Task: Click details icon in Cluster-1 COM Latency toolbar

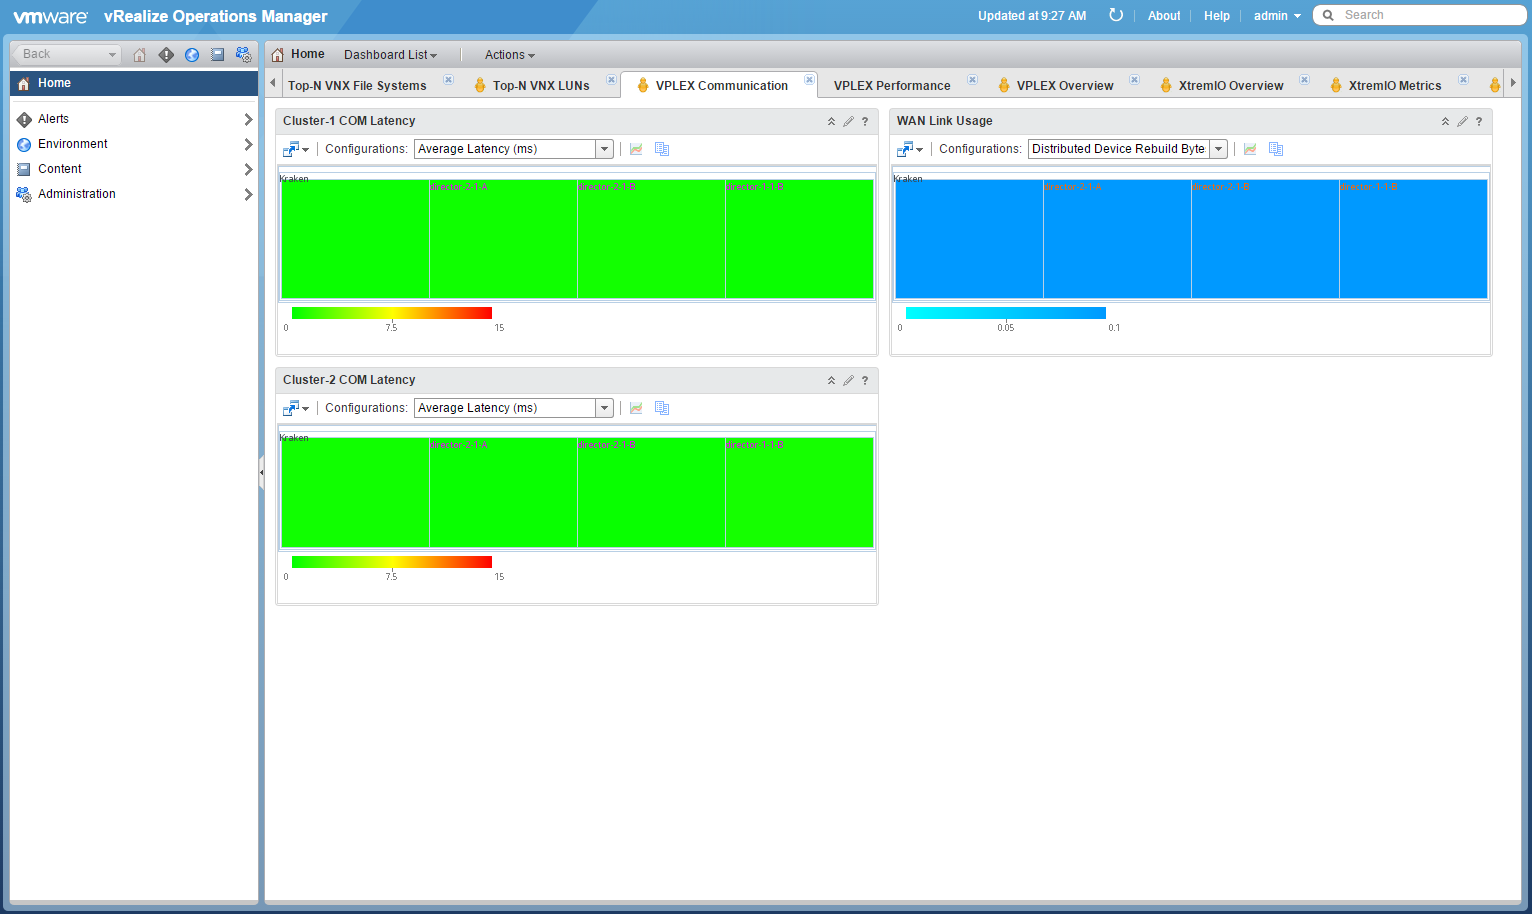Action: pyautogui.click(x=662, y=149)
